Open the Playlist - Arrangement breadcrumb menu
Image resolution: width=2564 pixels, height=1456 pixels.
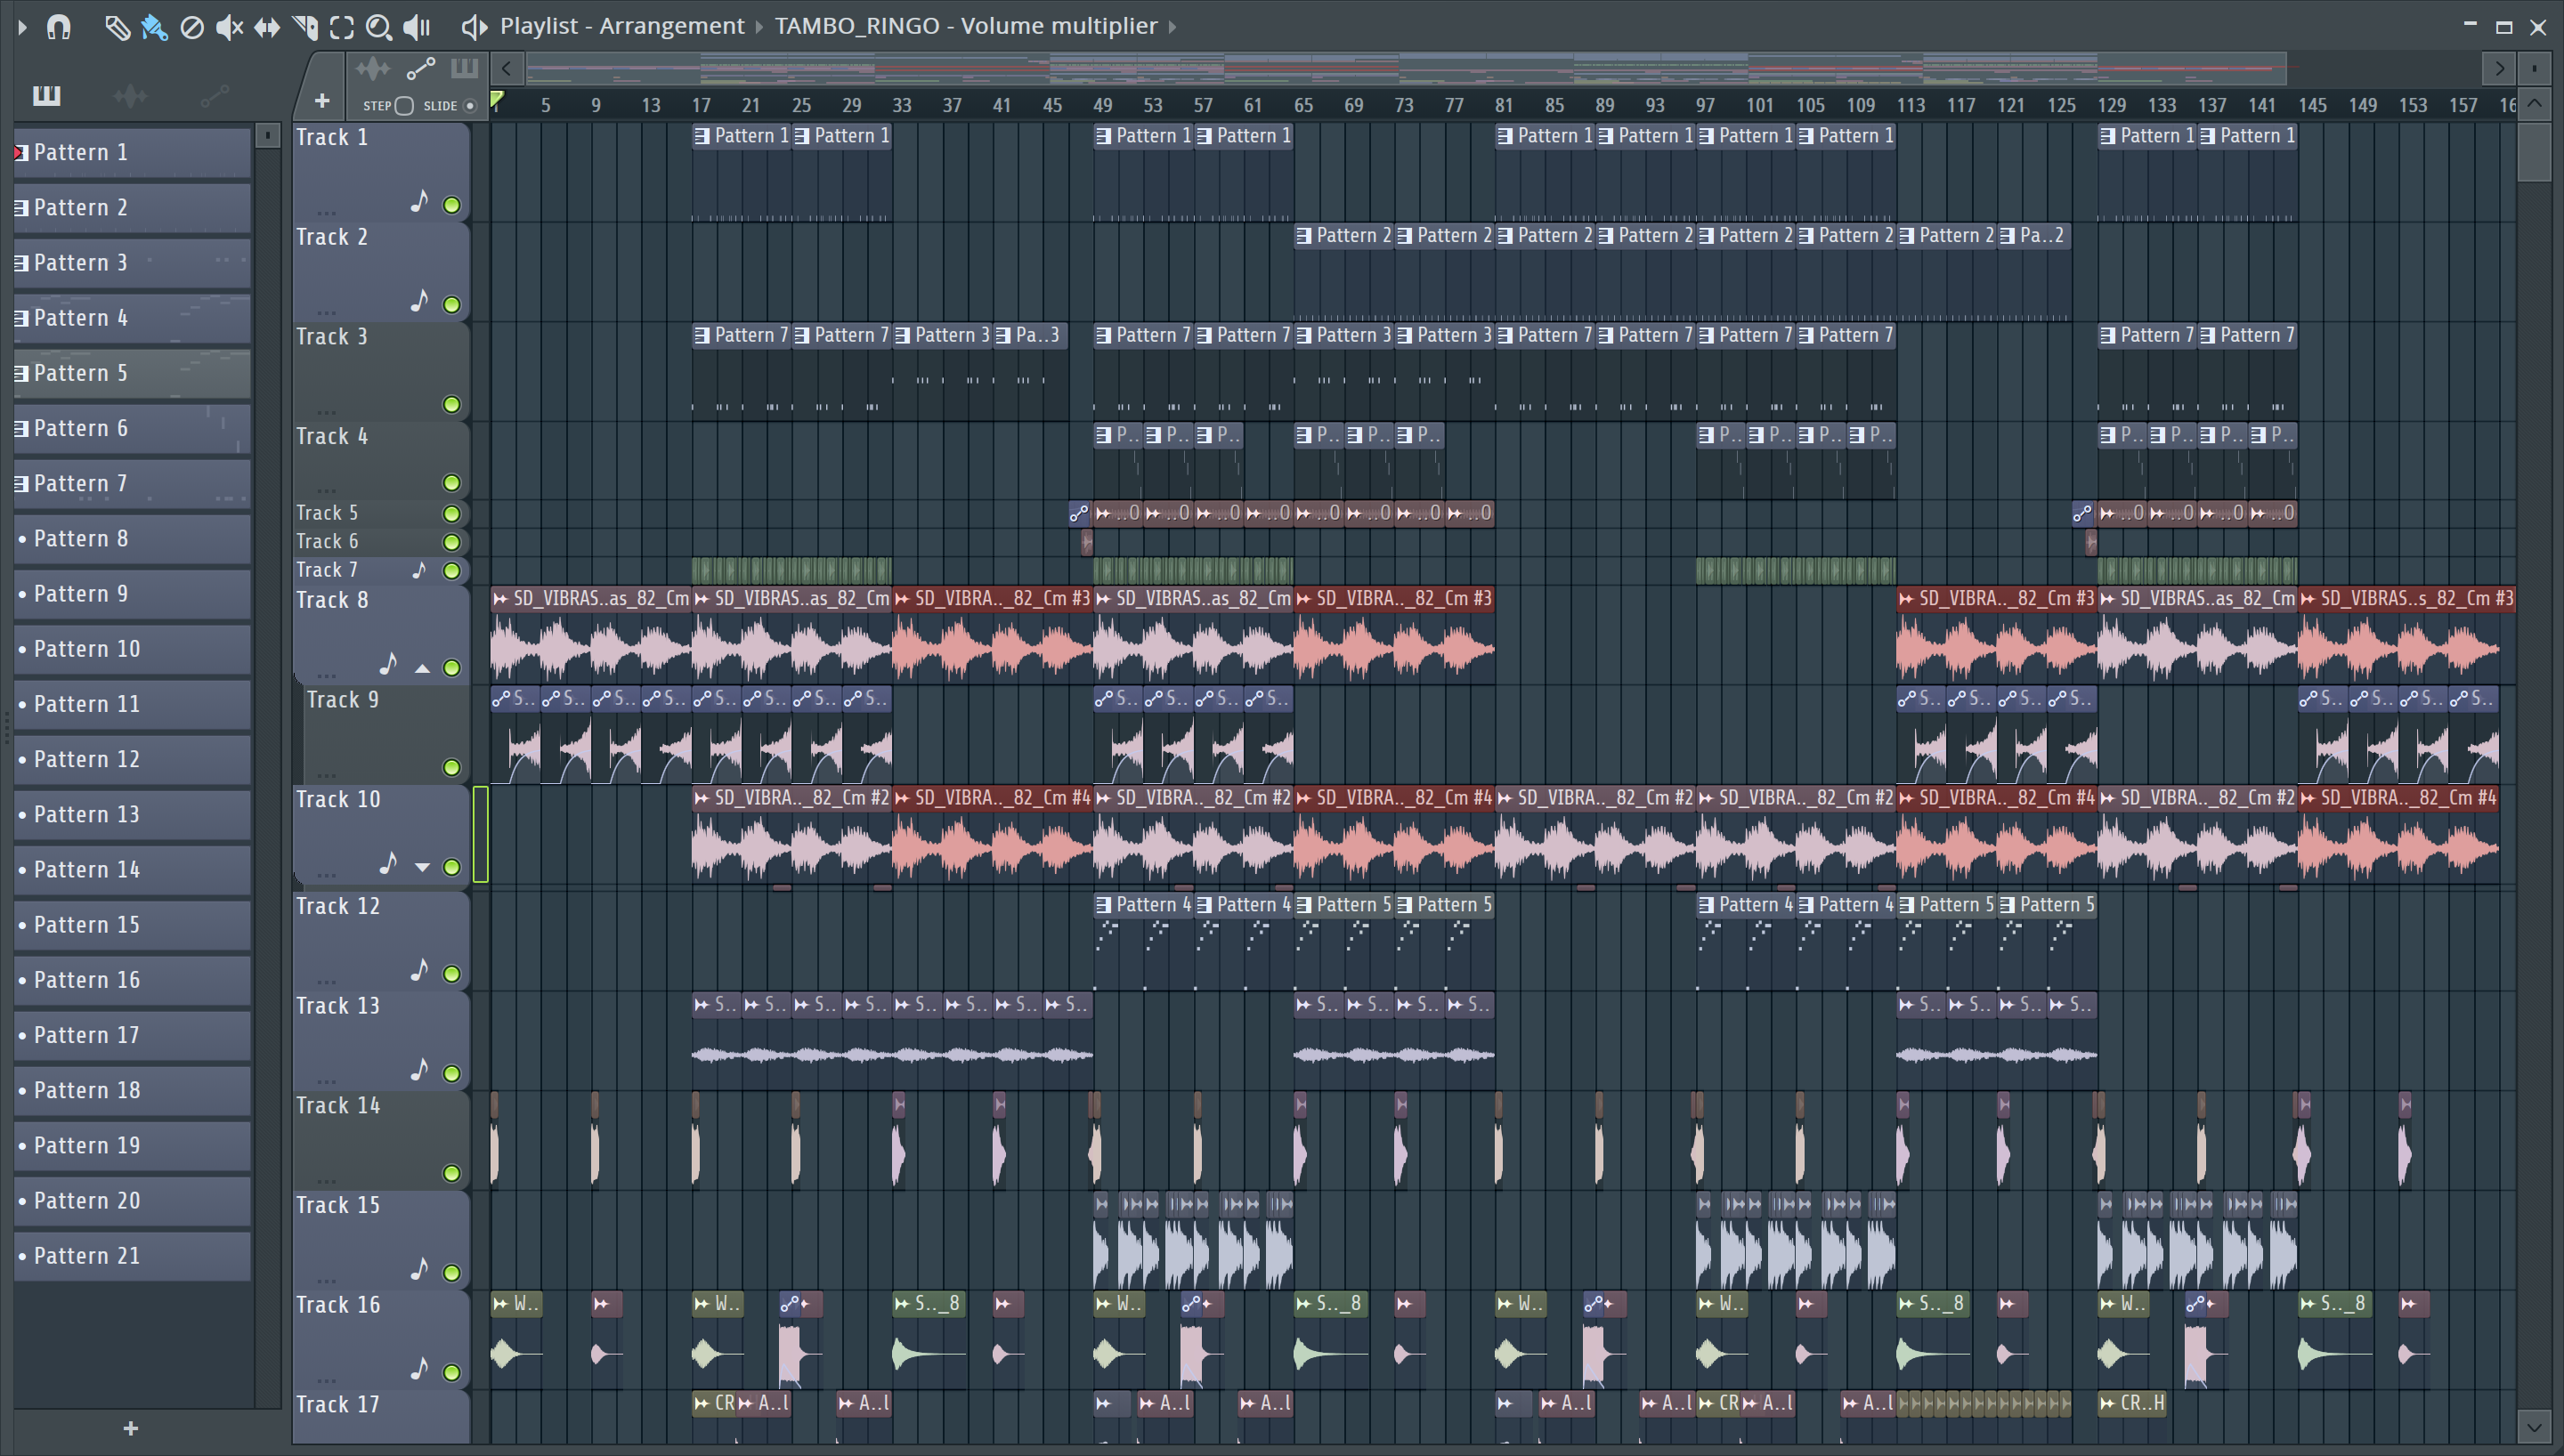click(x=622, y=26)
